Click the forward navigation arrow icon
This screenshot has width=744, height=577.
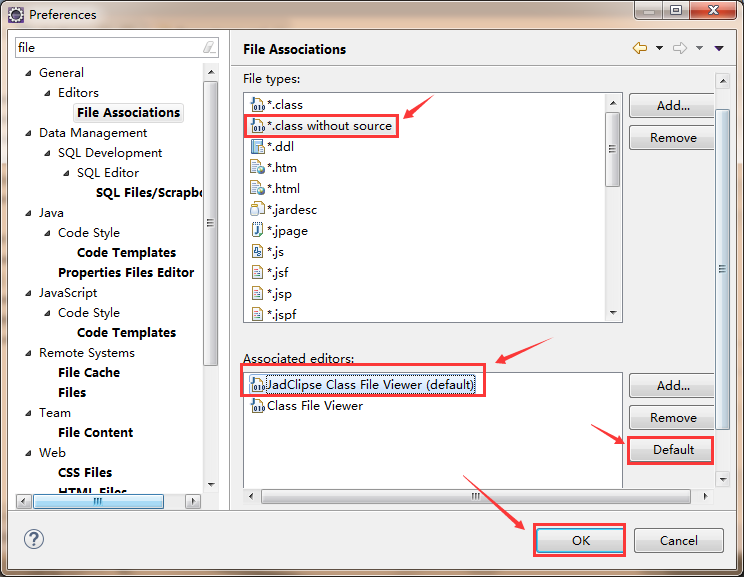(x=680, y=48)
